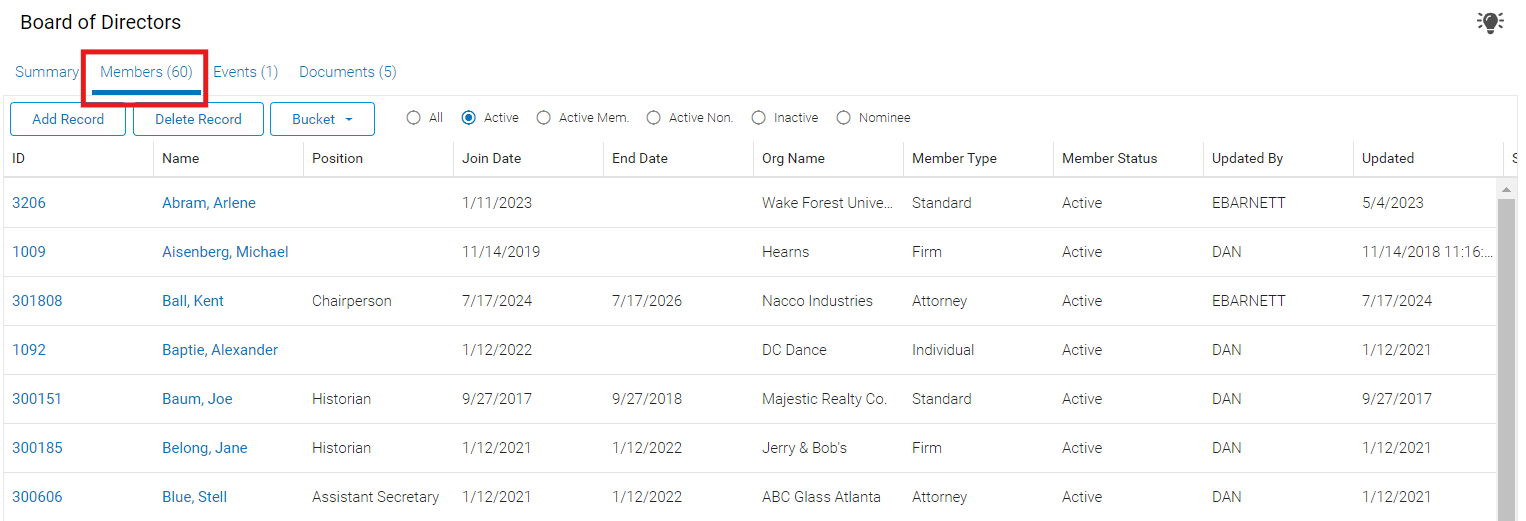
Task: Click the ABC Glass Atlanta cell
Action: point(821,497)
